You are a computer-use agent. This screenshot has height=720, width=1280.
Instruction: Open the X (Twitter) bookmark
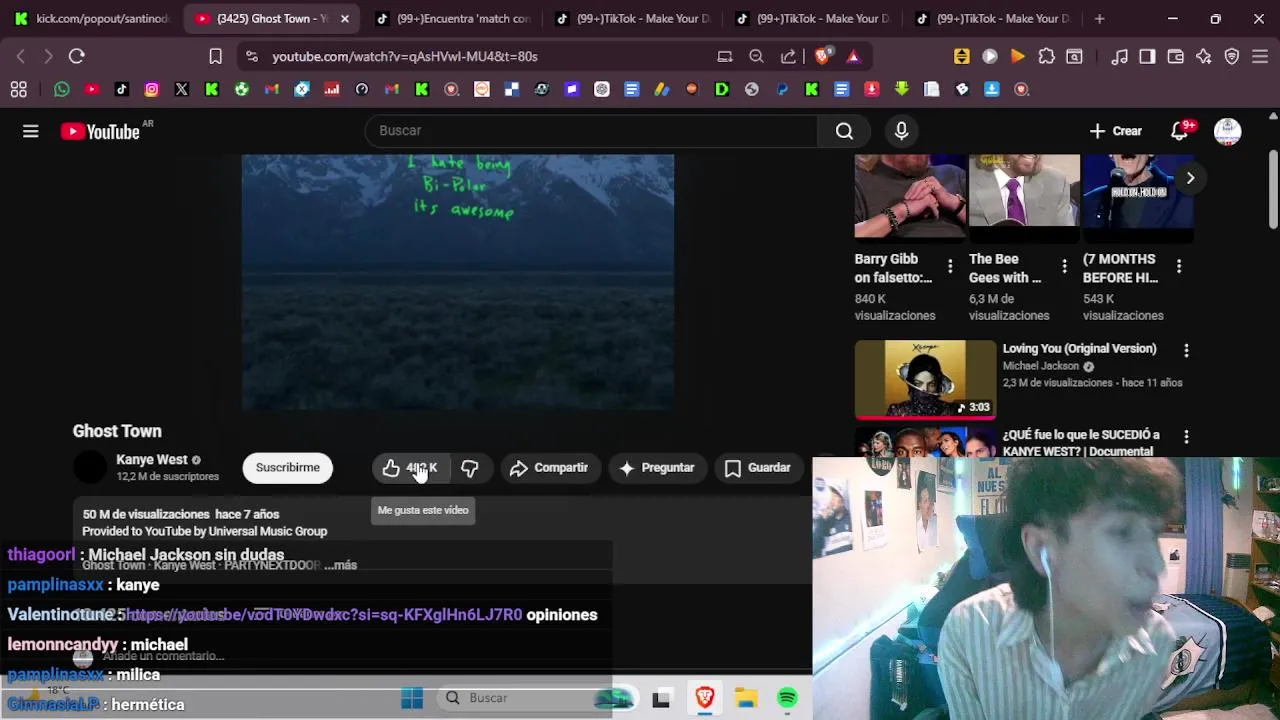(182, 89)
